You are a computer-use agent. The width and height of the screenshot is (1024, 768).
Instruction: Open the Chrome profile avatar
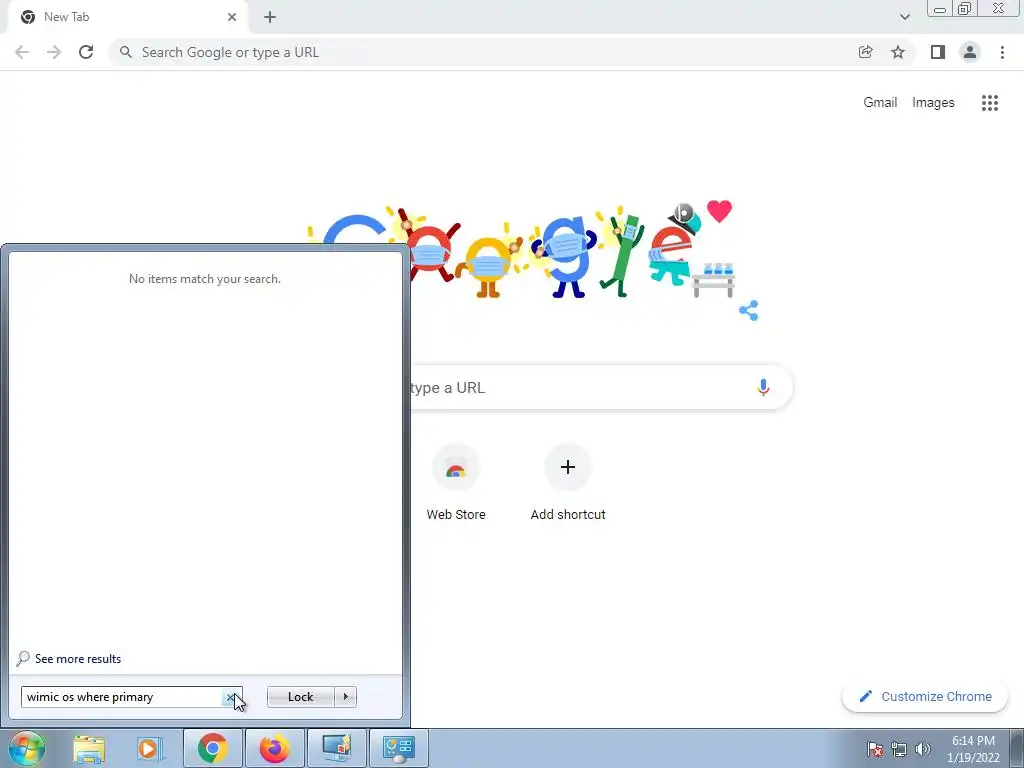[970, 52]
